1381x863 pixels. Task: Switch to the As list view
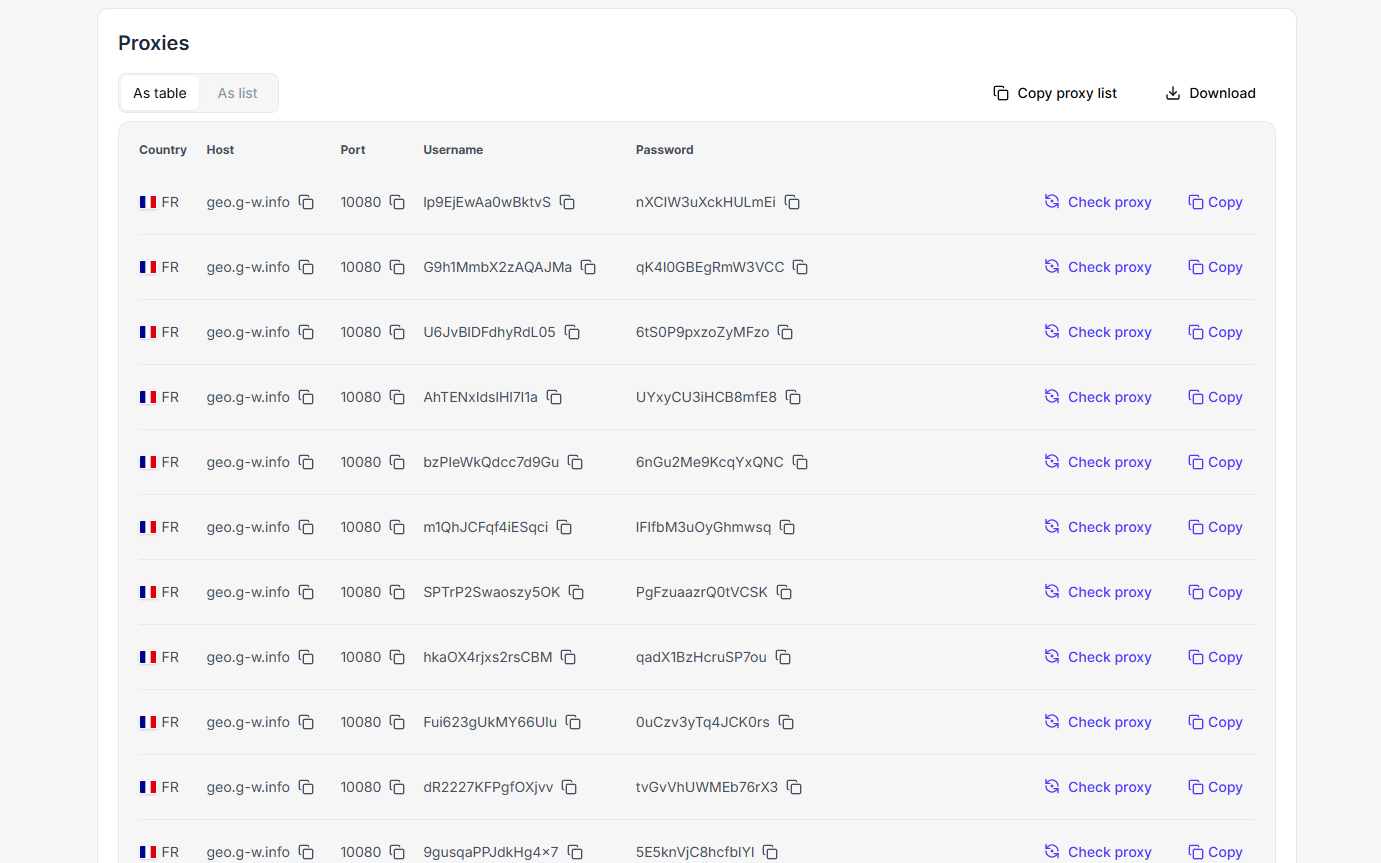pyautogui.click(x=237, y=93)
